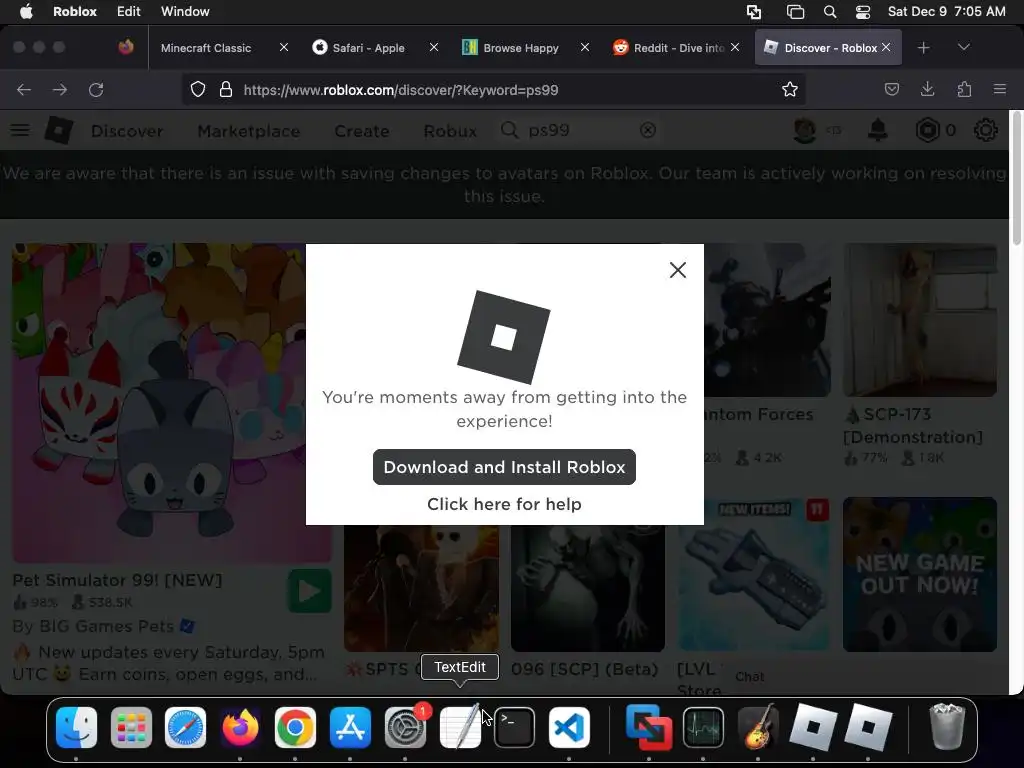Open the Firefox application hamburger menu

click(x=1000, y=89)
